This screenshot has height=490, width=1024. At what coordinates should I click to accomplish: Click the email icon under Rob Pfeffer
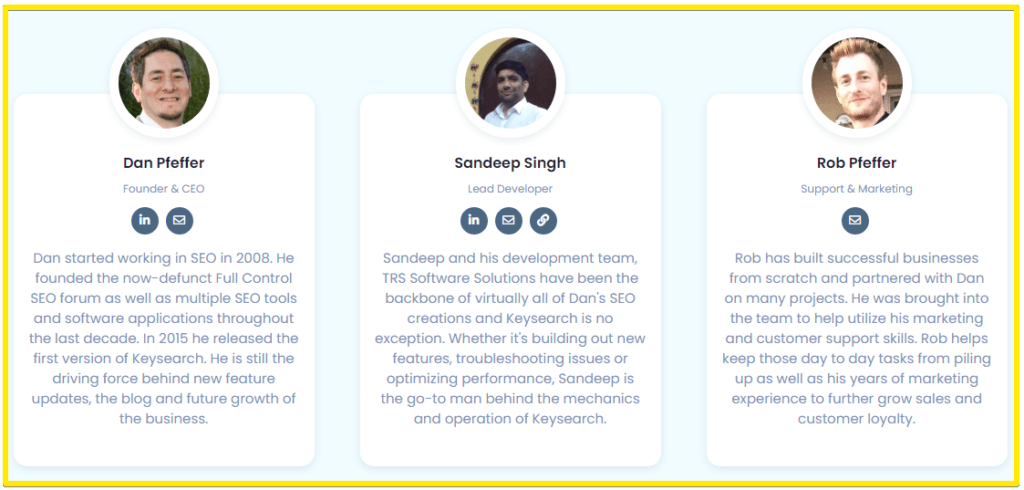pos(855,220)
